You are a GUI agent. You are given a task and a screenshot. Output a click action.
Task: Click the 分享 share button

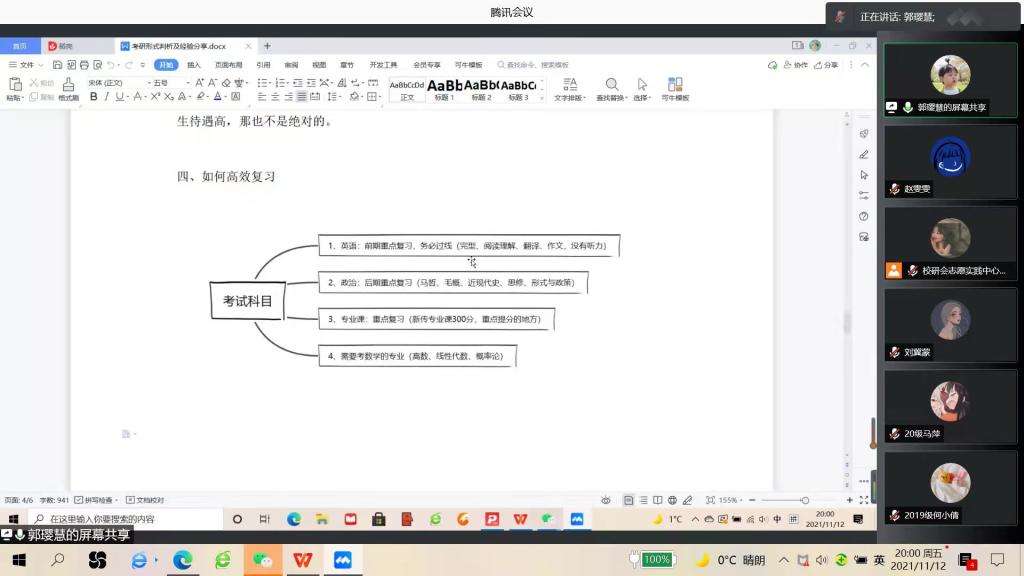click(x=826, y=65)
